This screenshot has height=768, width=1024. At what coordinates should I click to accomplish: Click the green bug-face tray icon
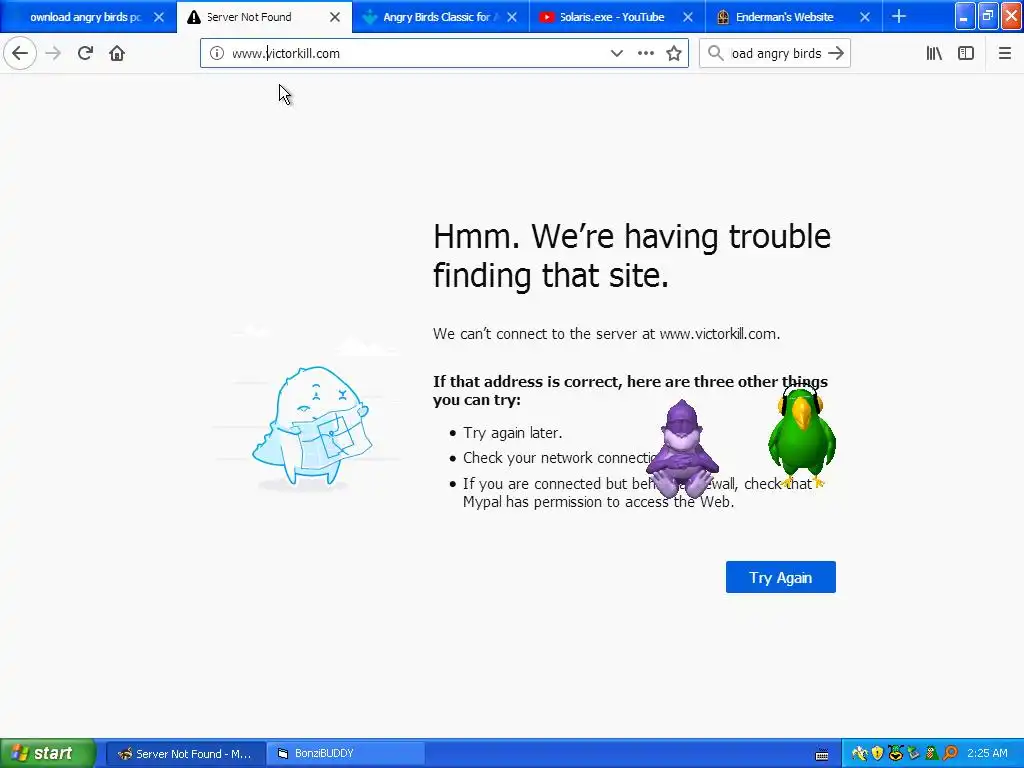pos(895,754)
